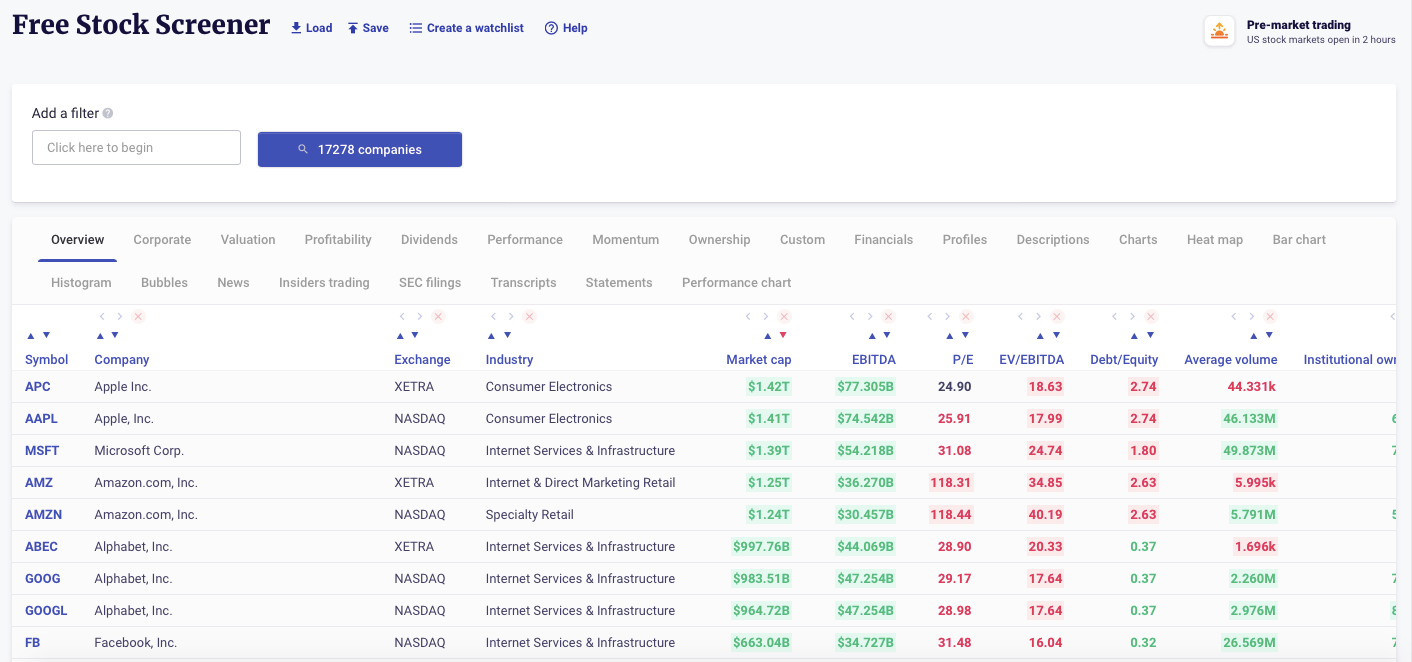The width and height of the screenshot is (1412, 662).
Task: Click the red descending arrow for Market cap
Action: point(783,335)
